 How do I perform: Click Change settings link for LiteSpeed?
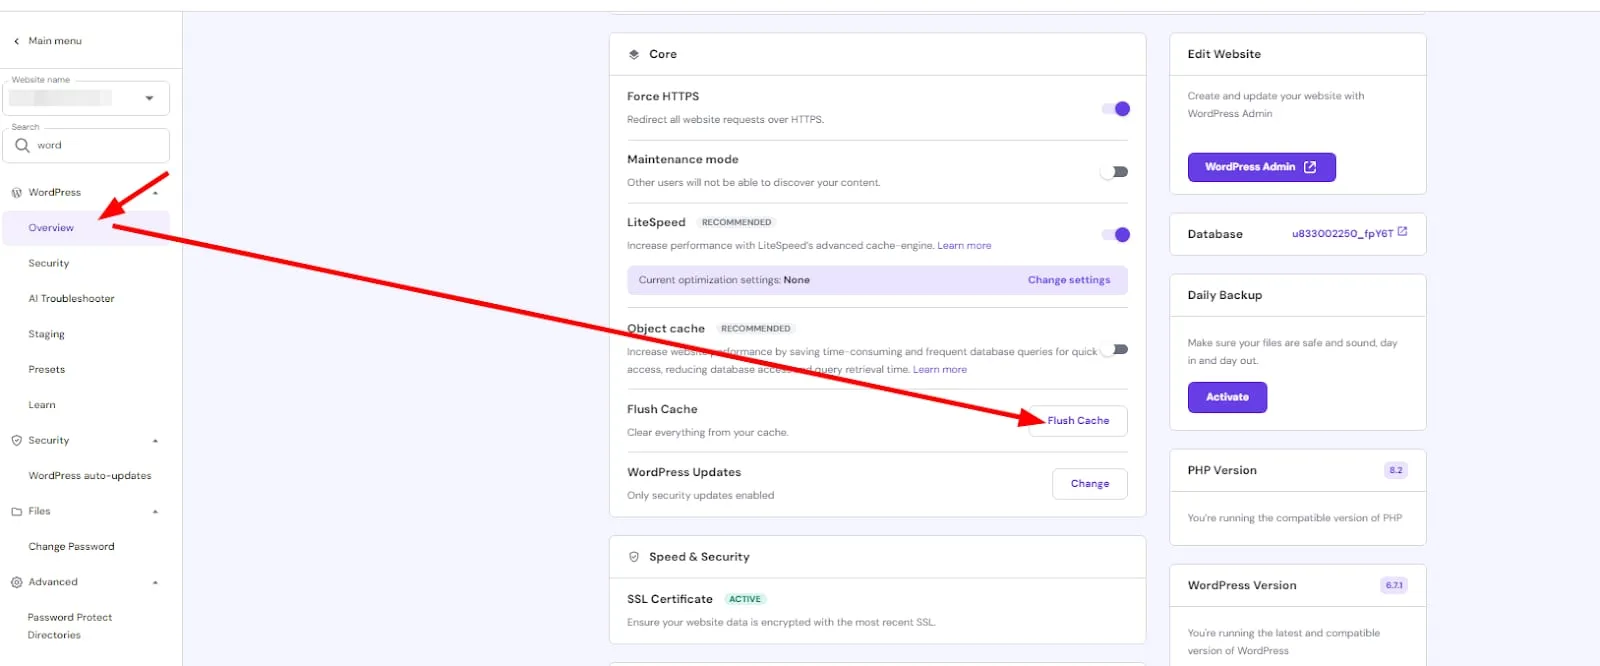pos(1069,280)
